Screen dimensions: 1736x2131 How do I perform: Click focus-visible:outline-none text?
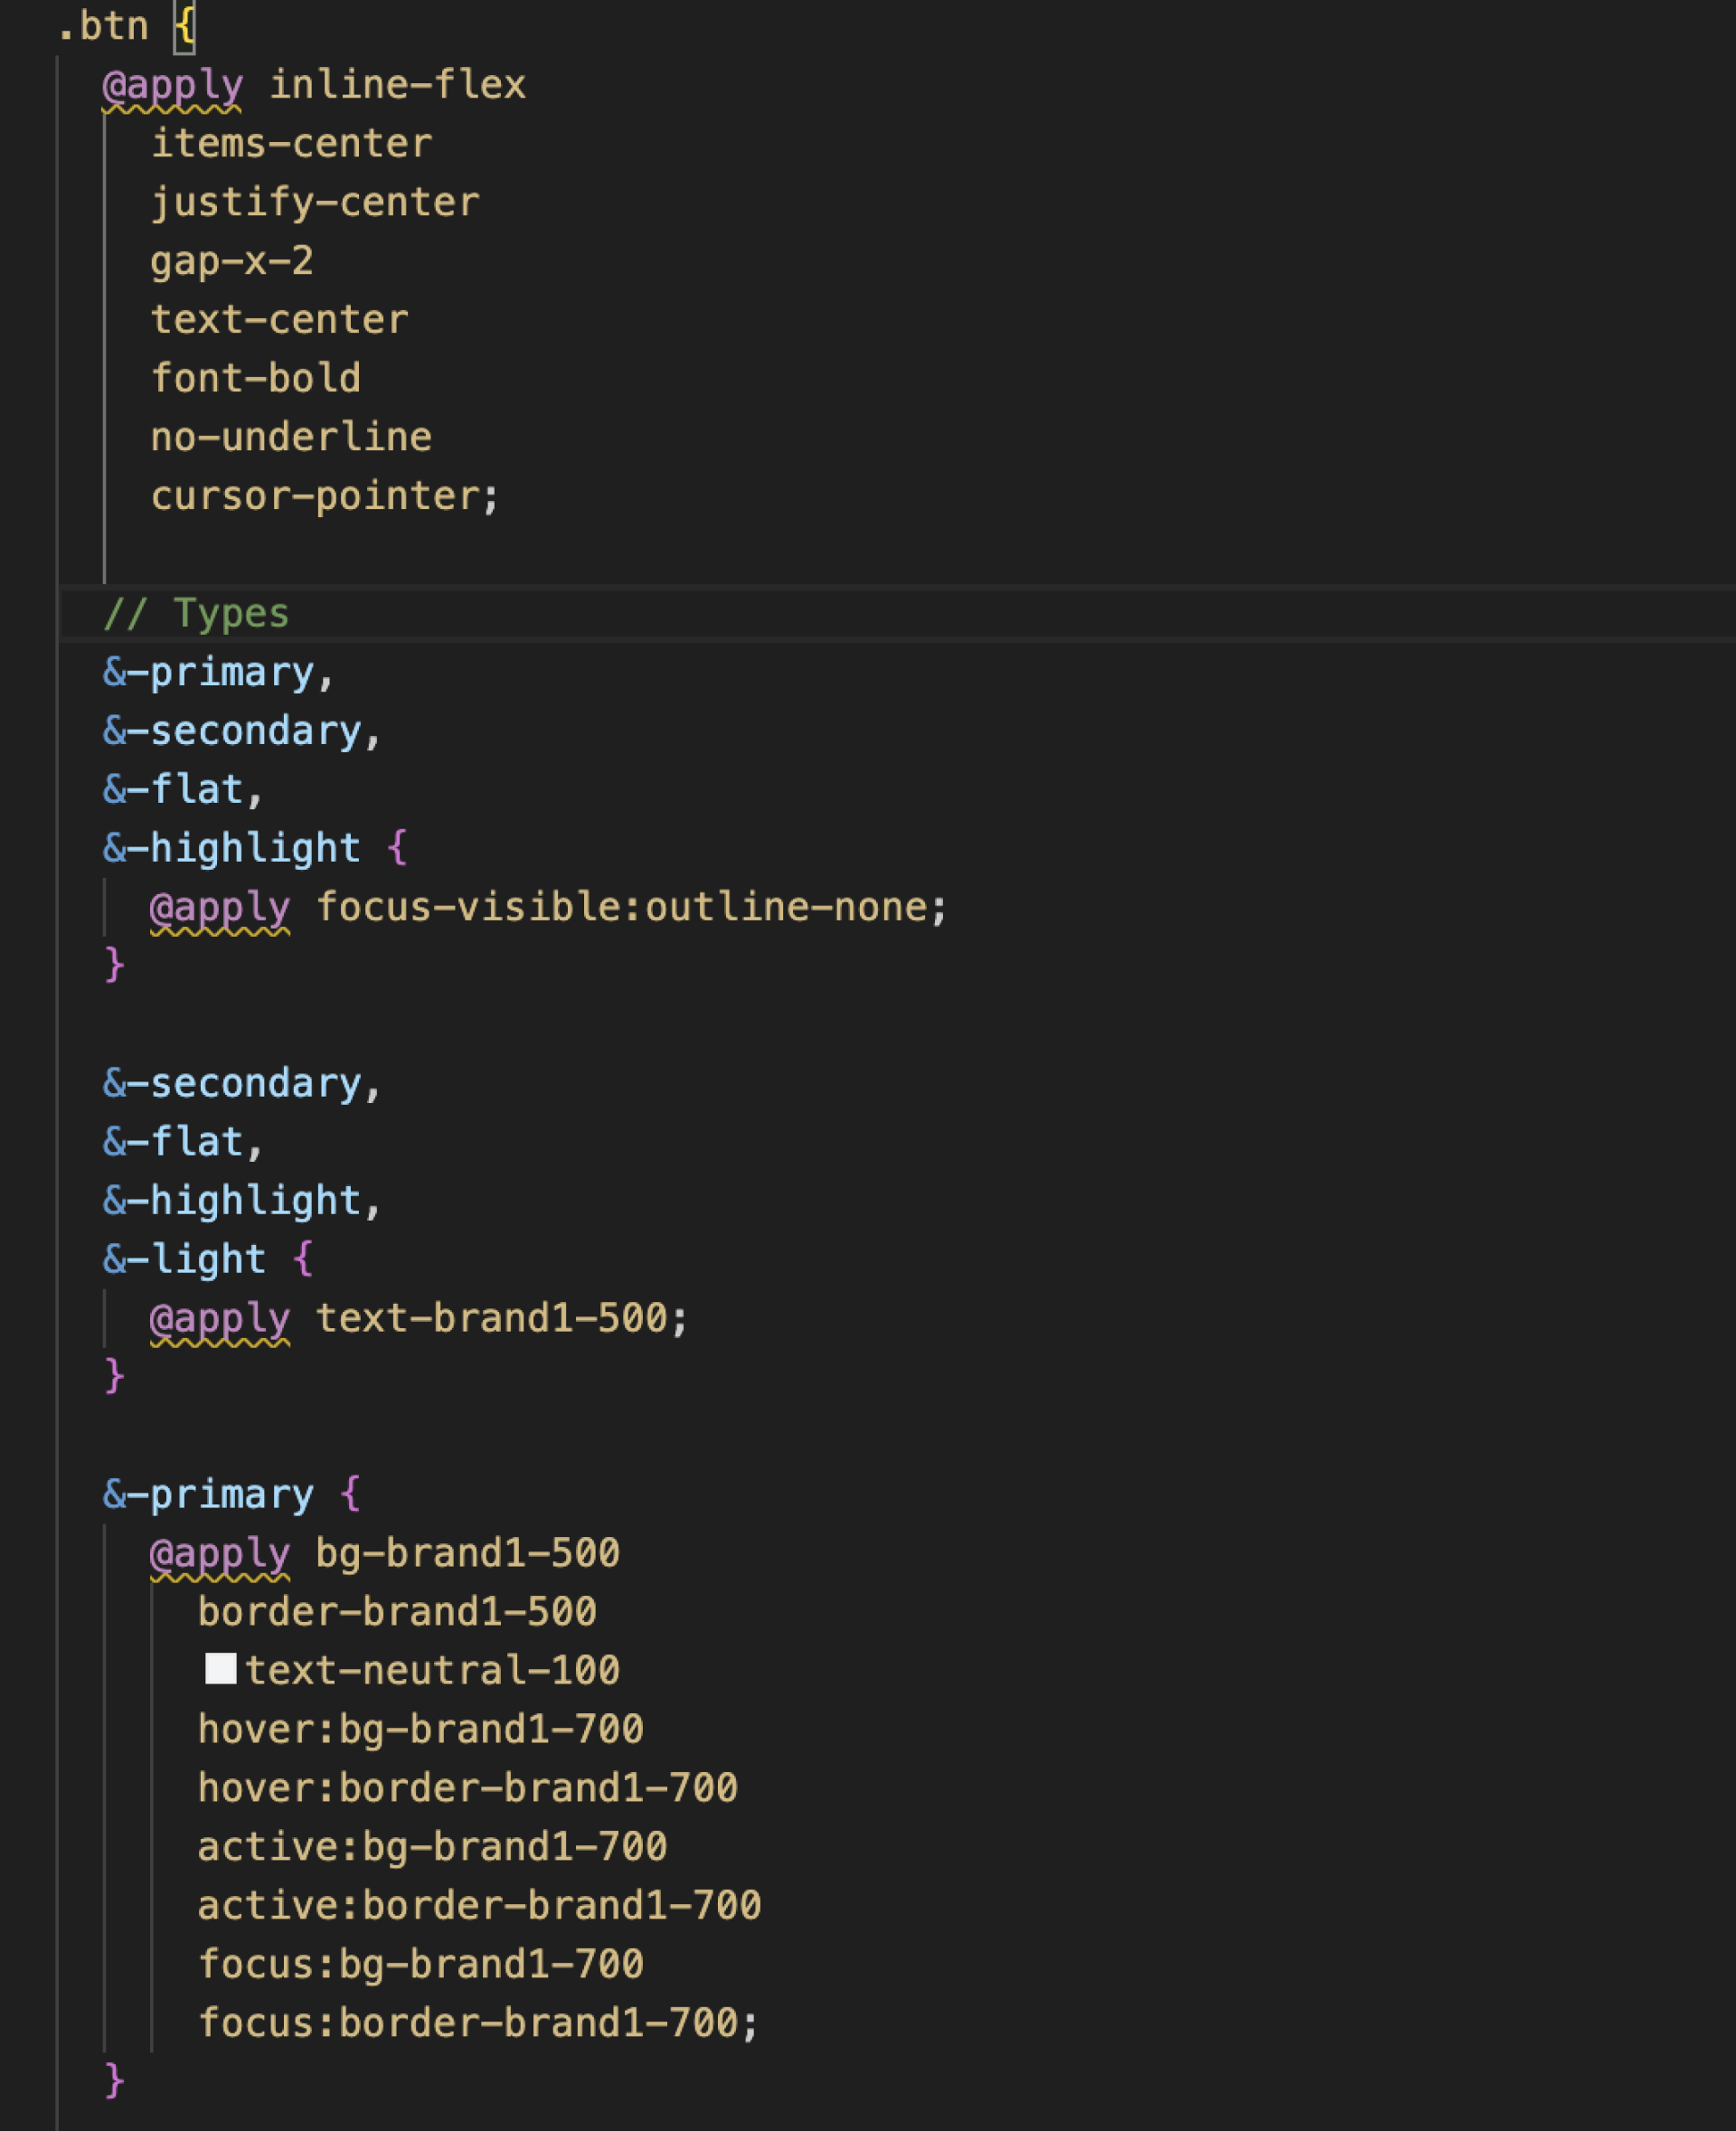(x=622, y=907)
